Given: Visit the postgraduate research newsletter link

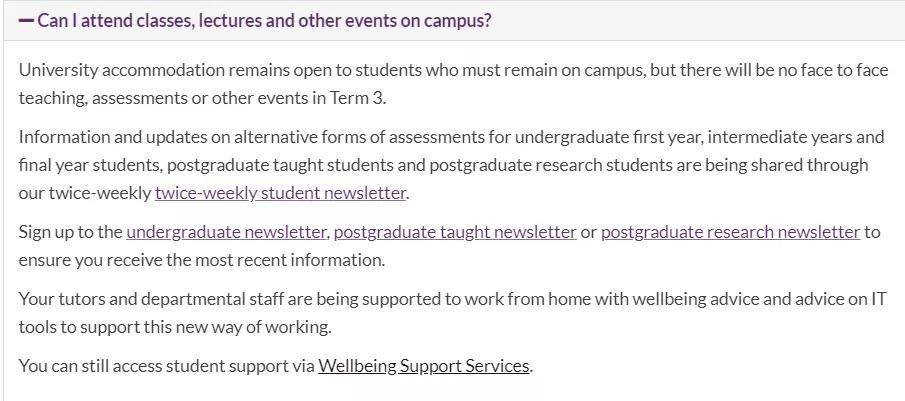Looking at the screenshot, I should pyautogui.click(x=730, y=232).
